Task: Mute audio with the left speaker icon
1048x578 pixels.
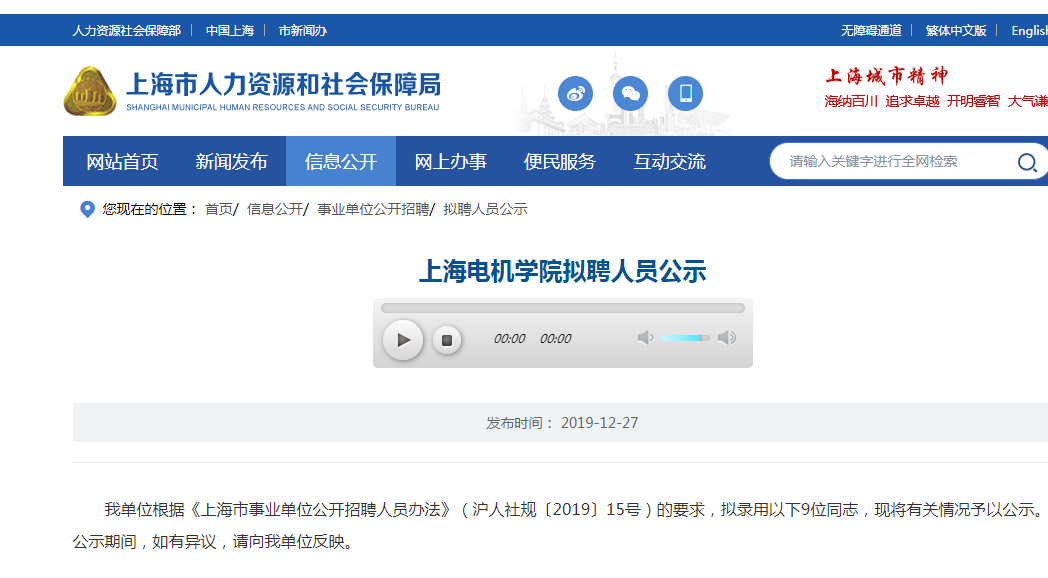Action: pos(645,338)
